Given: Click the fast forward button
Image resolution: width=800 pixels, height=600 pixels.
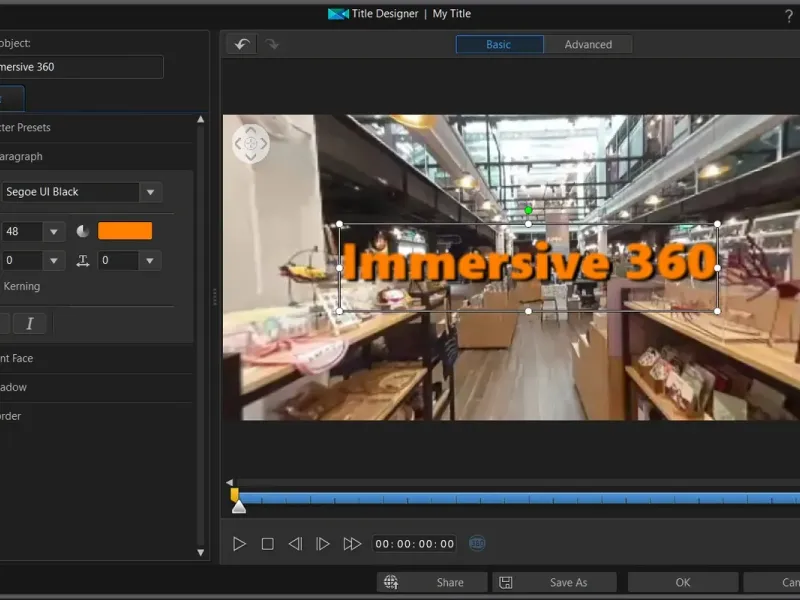Looking at the screenshot, I should 352,544.
